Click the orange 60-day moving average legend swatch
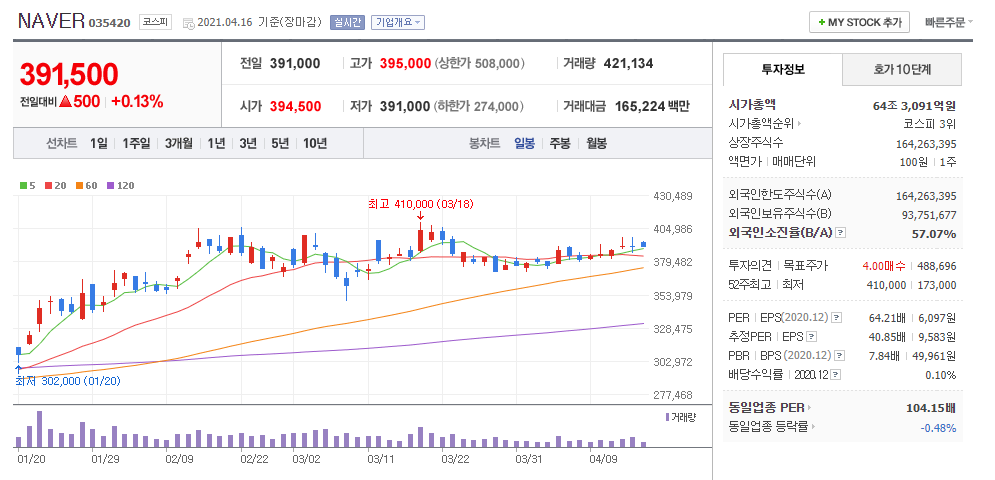995x480 pixels. coord(79,186)
